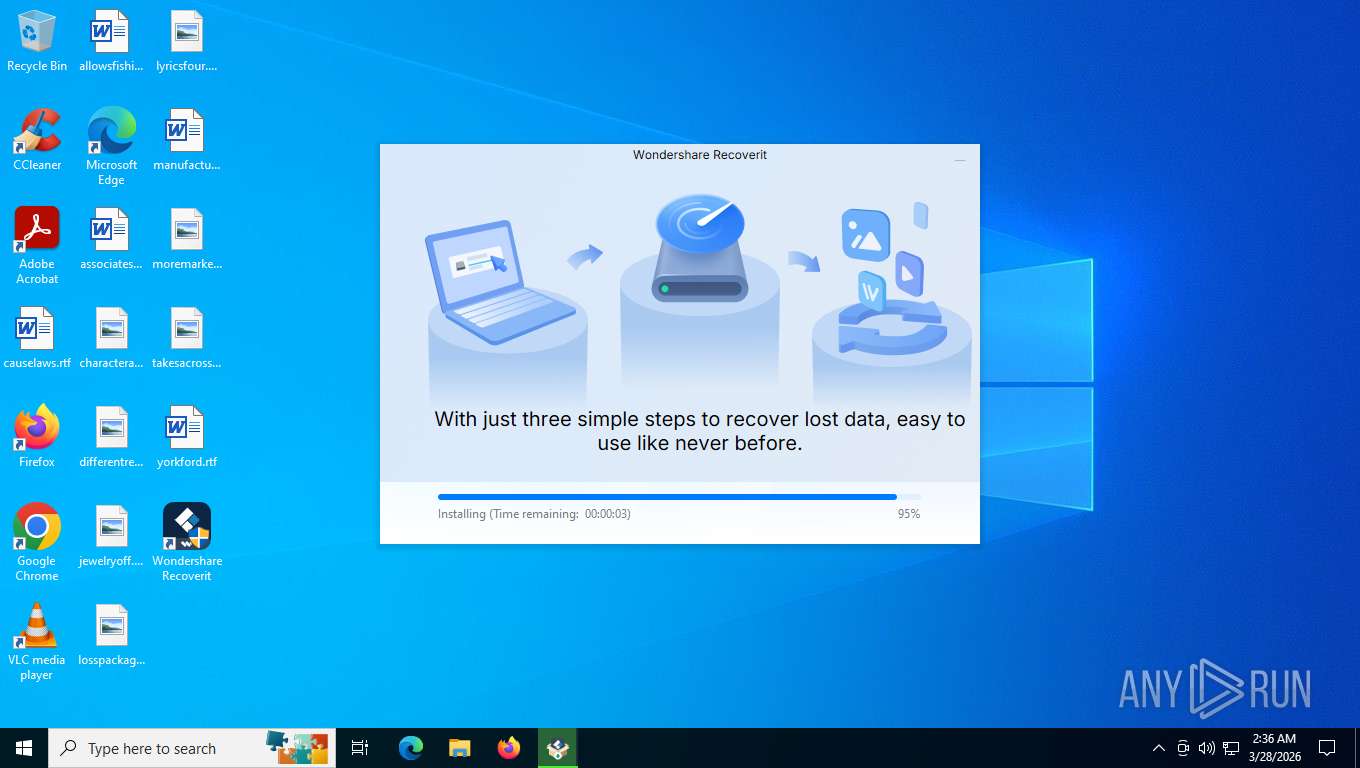
Task: Open Microsoft Edge from the taskbar
Action: [411, 748]
